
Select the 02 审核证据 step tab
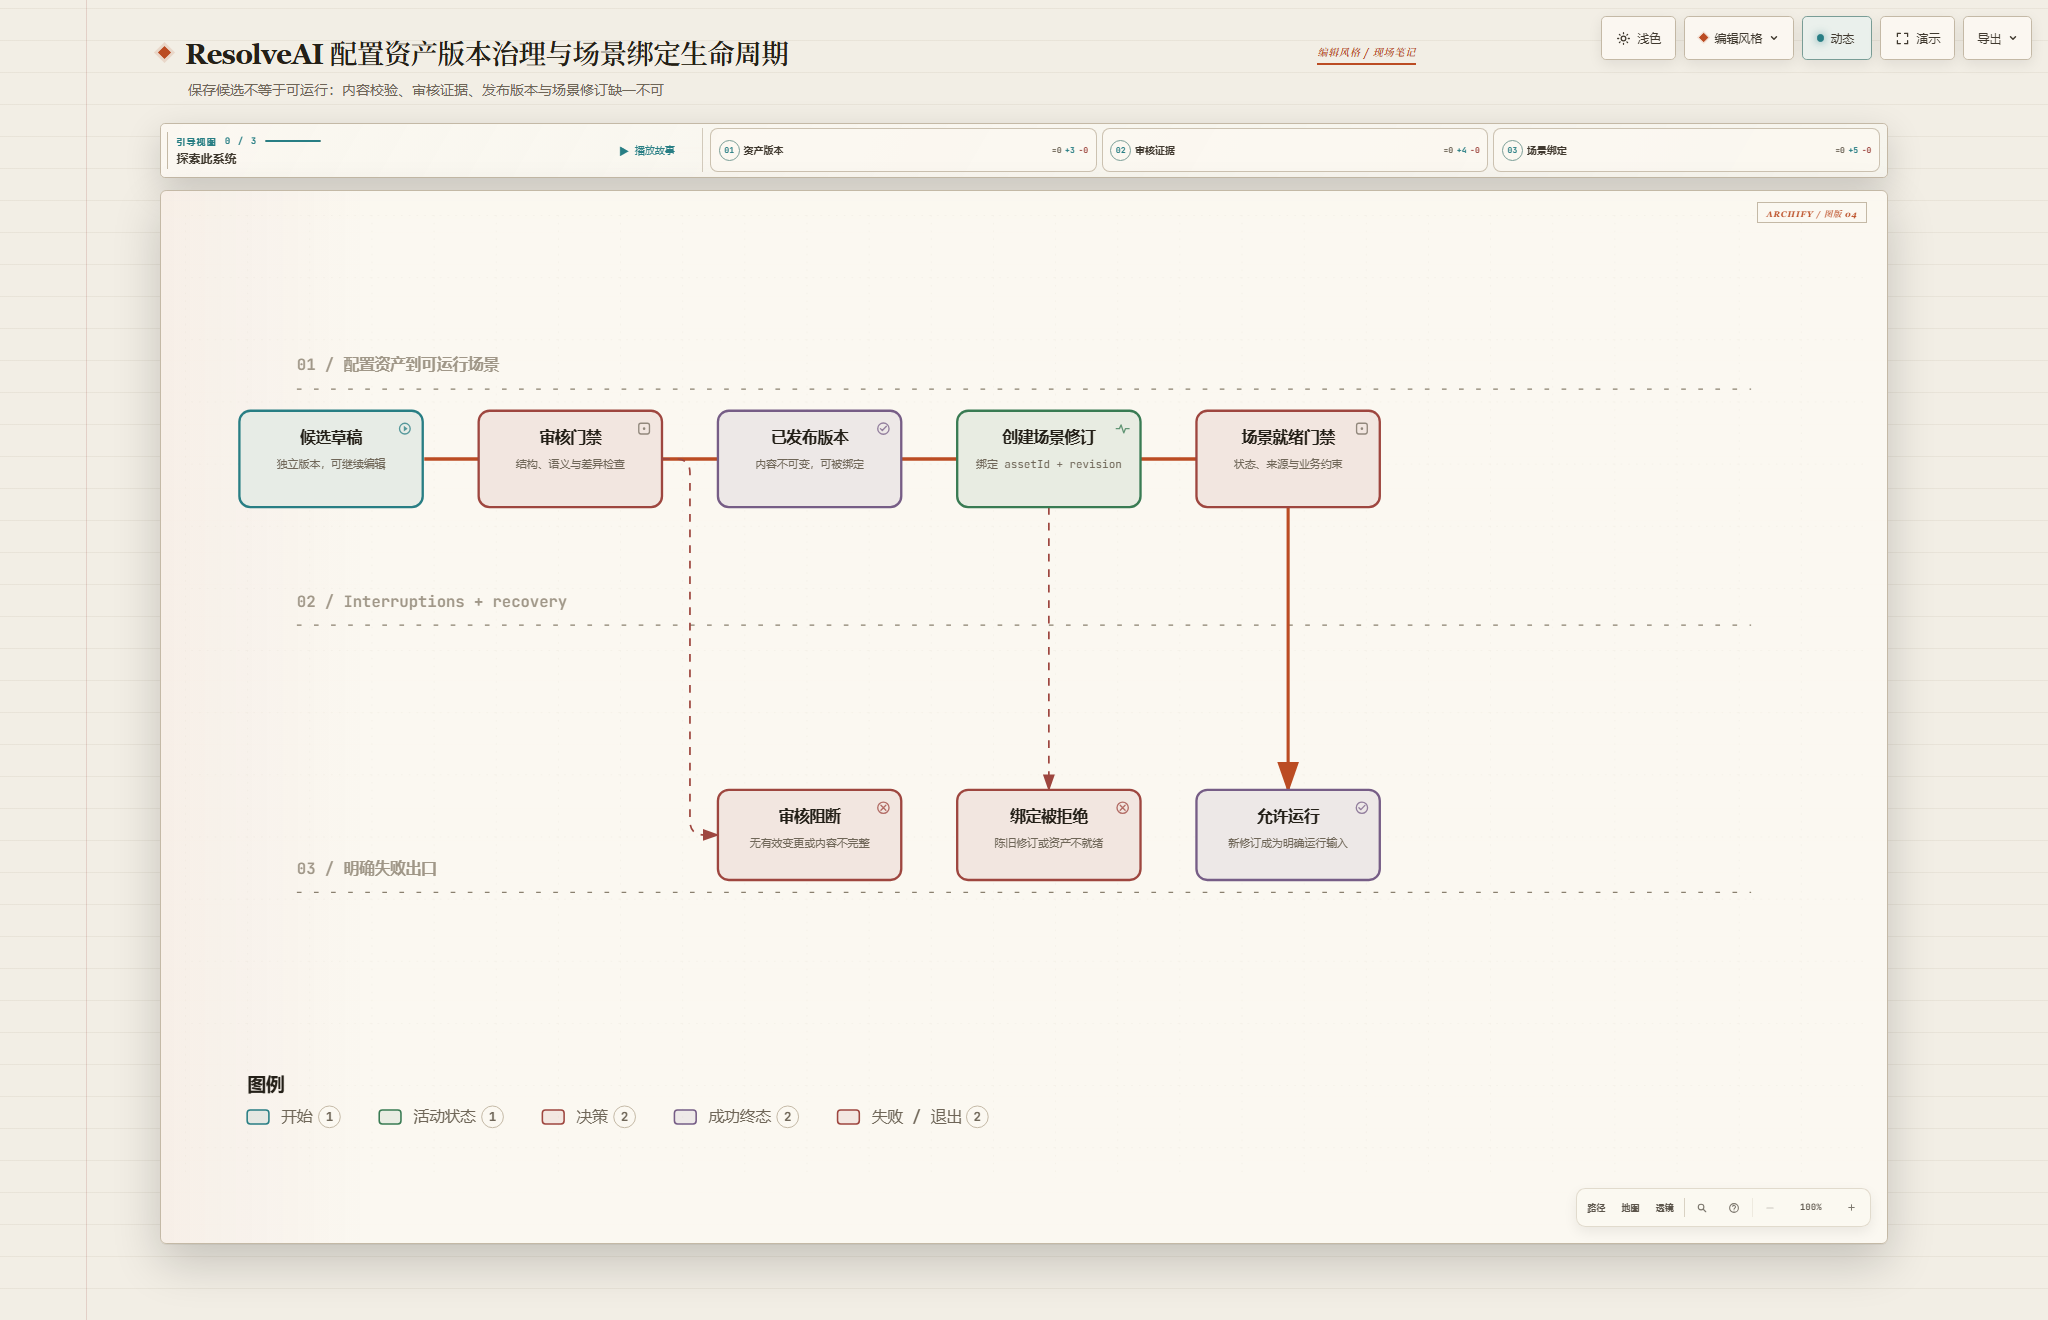coord(1294,150)
